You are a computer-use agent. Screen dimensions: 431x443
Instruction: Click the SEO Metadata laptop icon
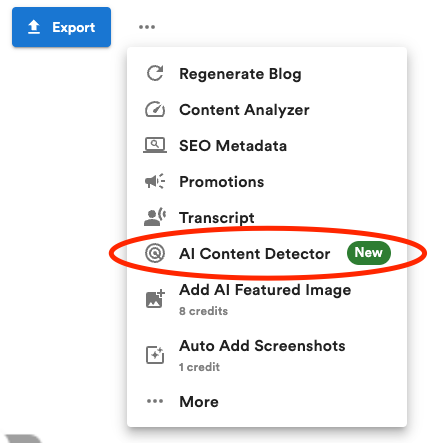155,146
